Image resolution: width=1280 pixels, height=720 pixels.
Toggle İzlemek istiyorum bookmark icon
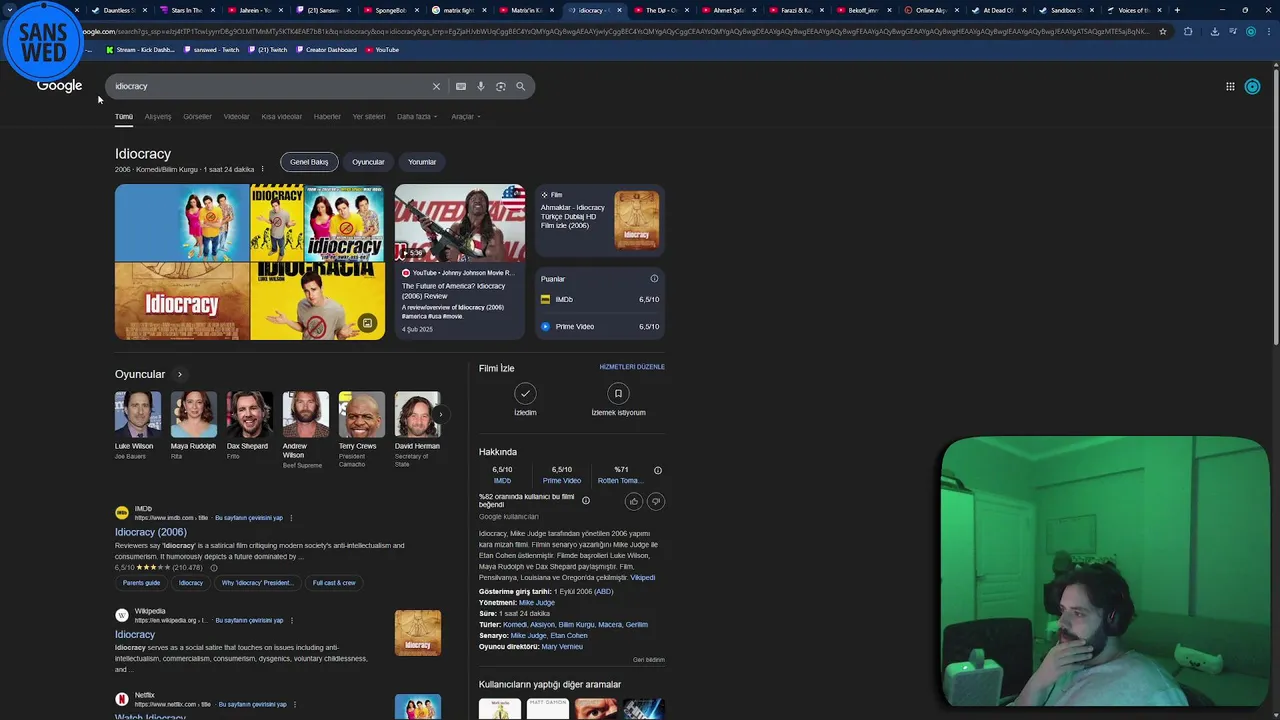click(618, 393)
